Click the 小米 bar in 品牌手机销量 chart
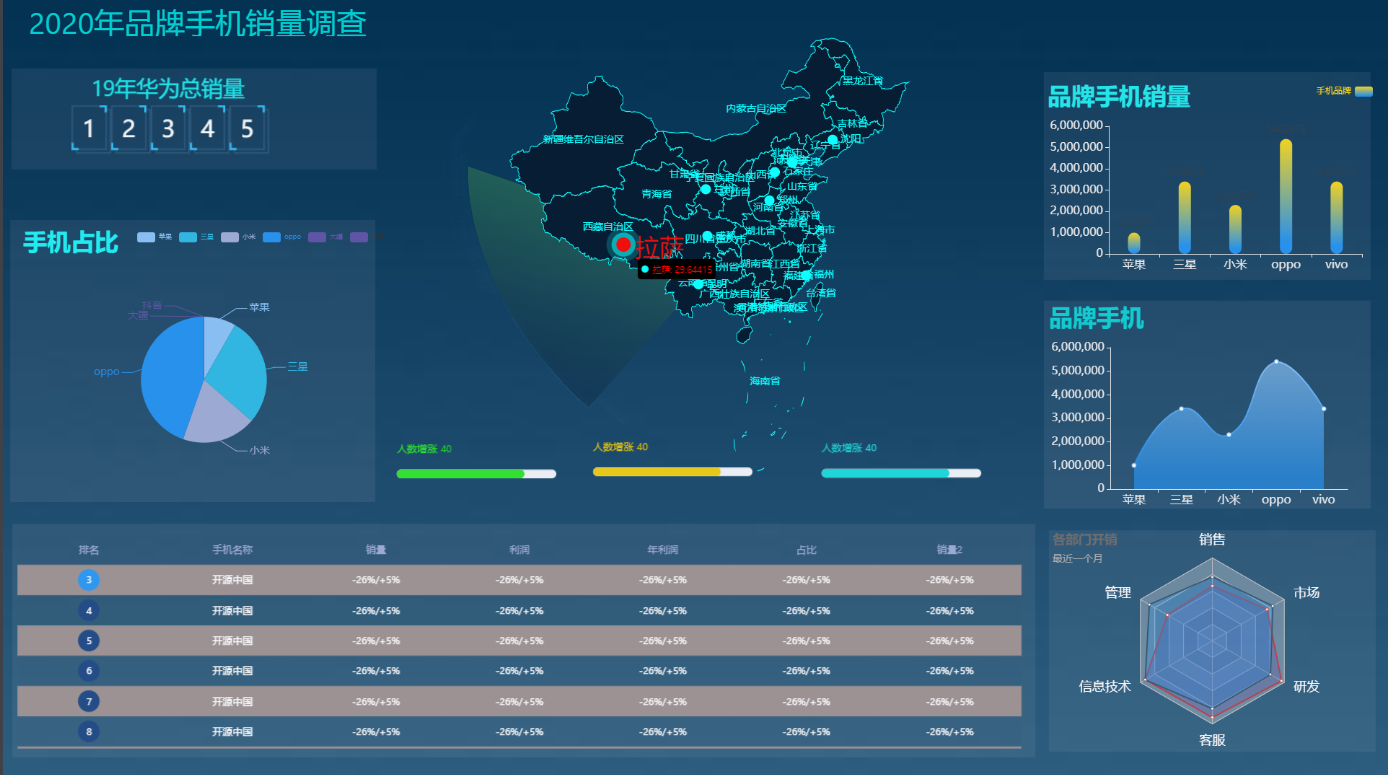The width and height of the screenshot is (1388, 775). 1235,230
